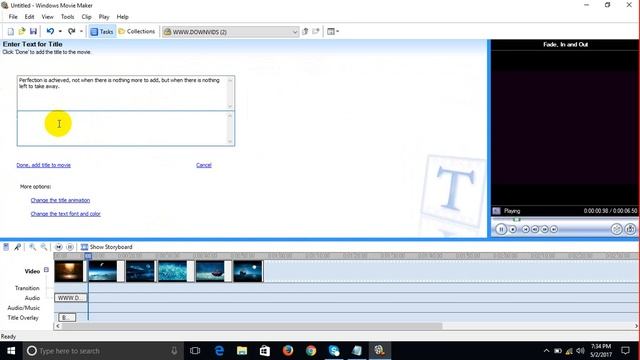Zoom in the timeline
640x360 pixels.
[x=33, y=247]
